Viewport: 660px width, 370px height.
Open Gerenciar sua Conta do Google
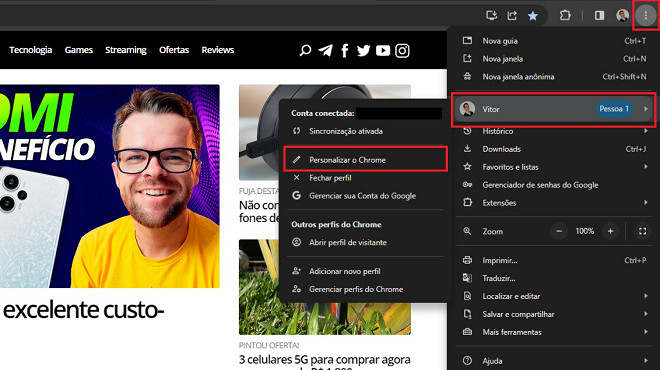[x=365, y=196]
